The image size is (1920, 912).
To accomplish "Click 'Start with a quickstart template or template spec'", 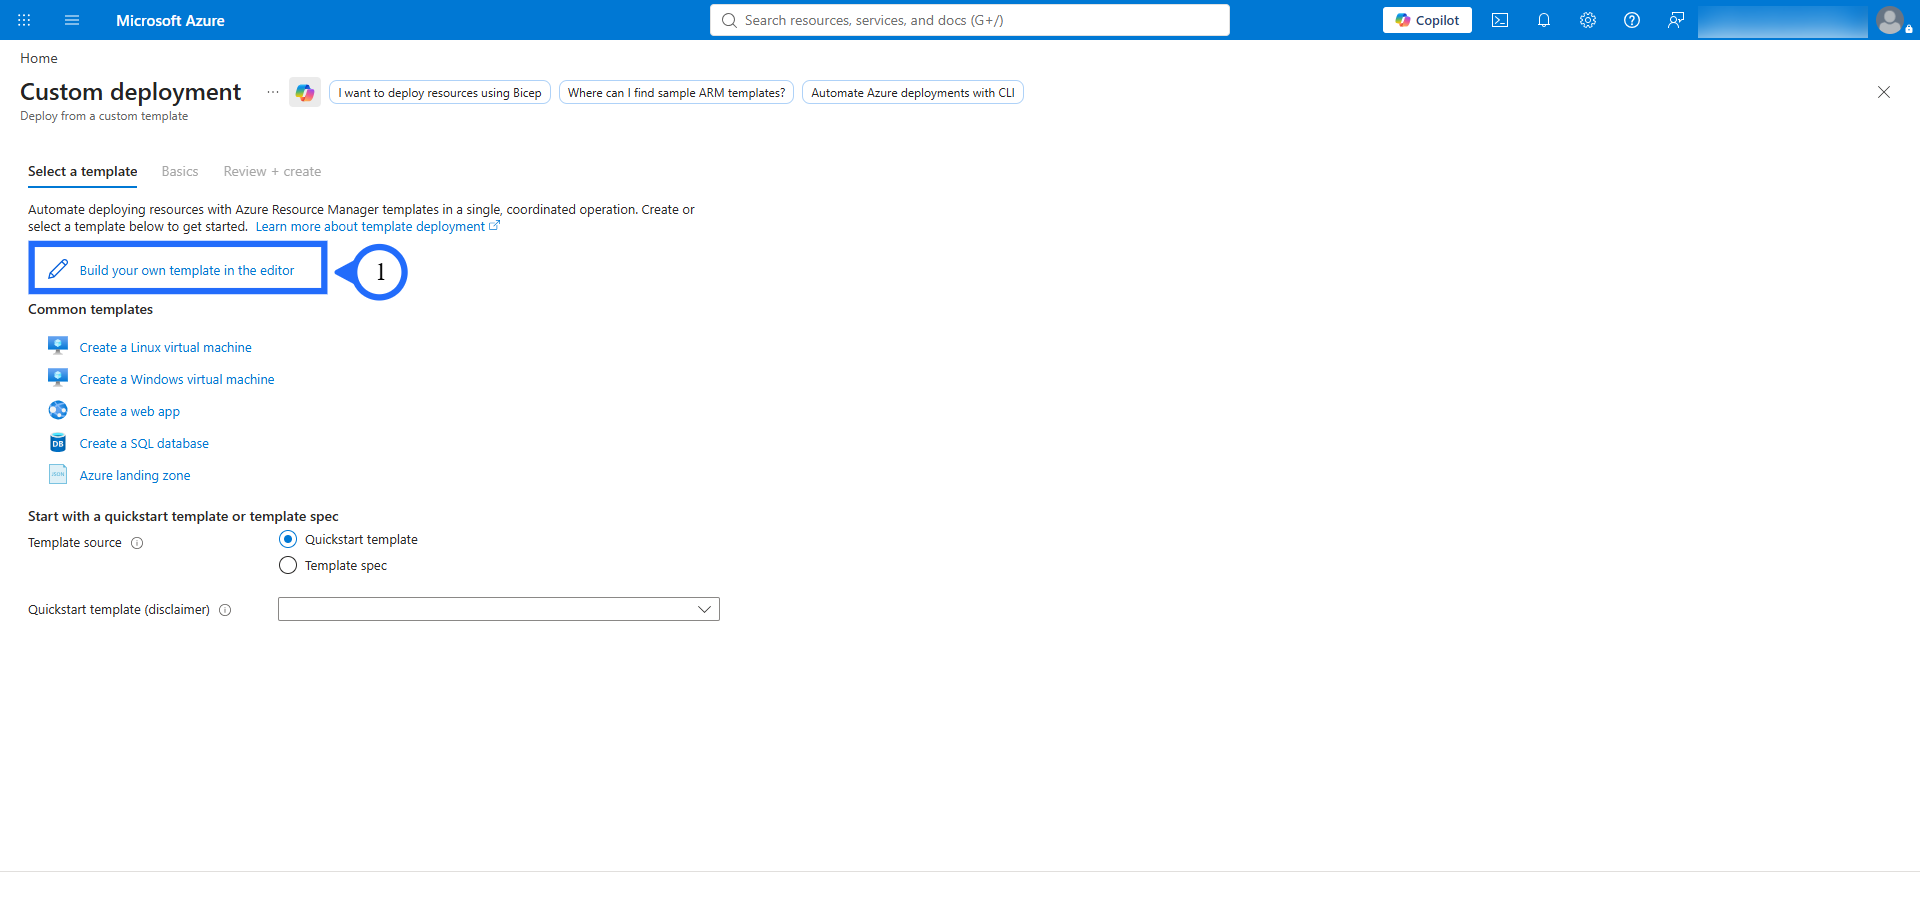I will 183,517.
